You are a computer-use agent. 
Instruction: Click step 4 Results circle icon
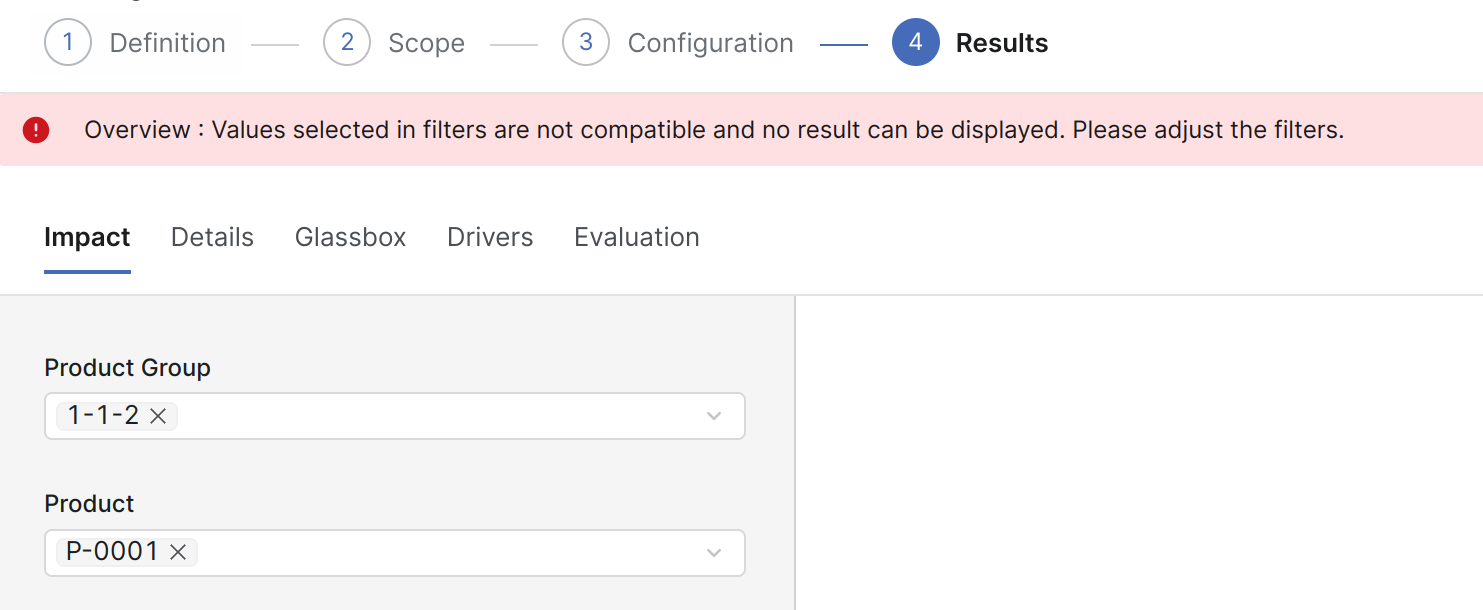(916, 43)
